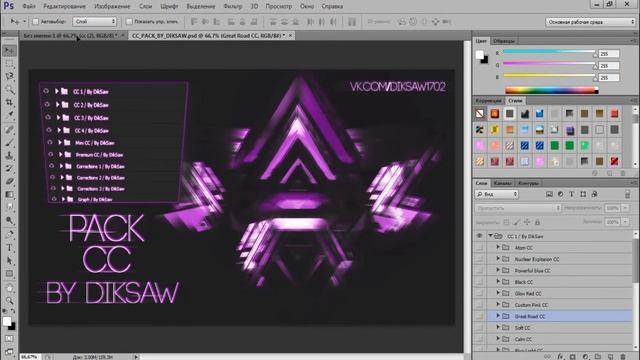Show the Nuclear Explosion CC group
This screenshot has height=360, width=640.
pyautogui.click(x=480, y=259)
